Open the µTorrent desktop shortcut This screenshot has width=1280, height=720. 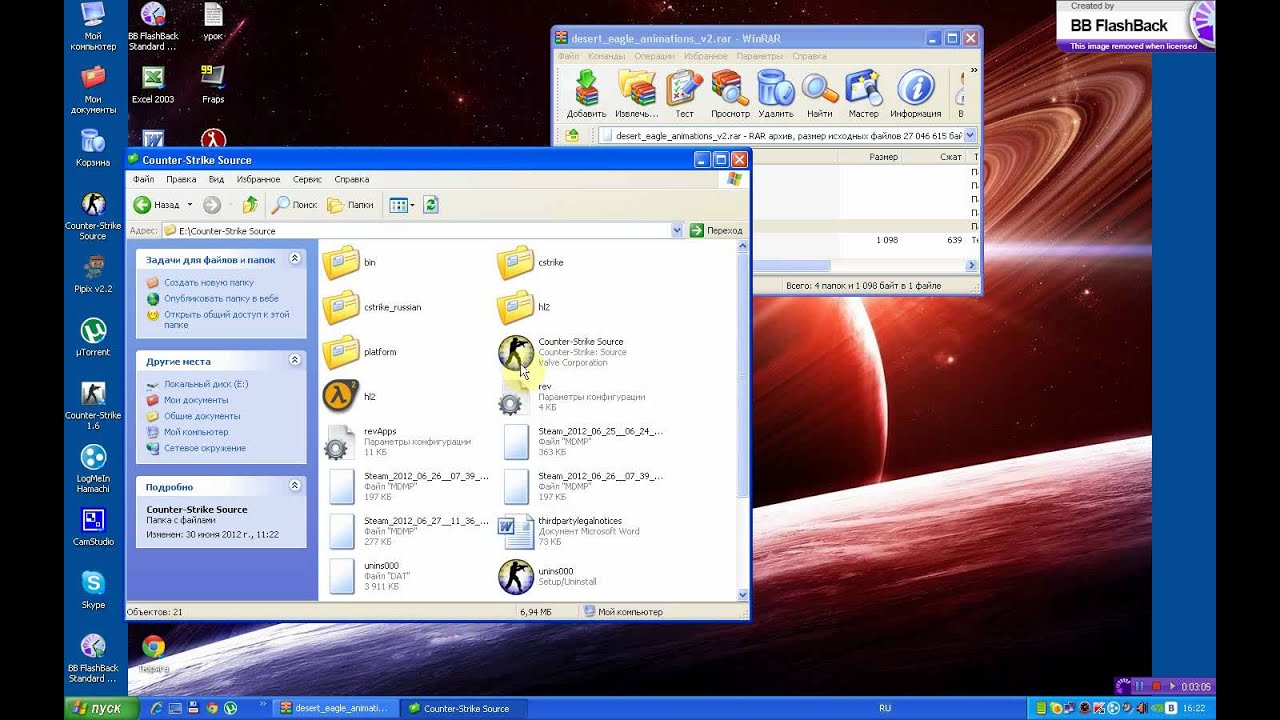click(x=93, y=337)
